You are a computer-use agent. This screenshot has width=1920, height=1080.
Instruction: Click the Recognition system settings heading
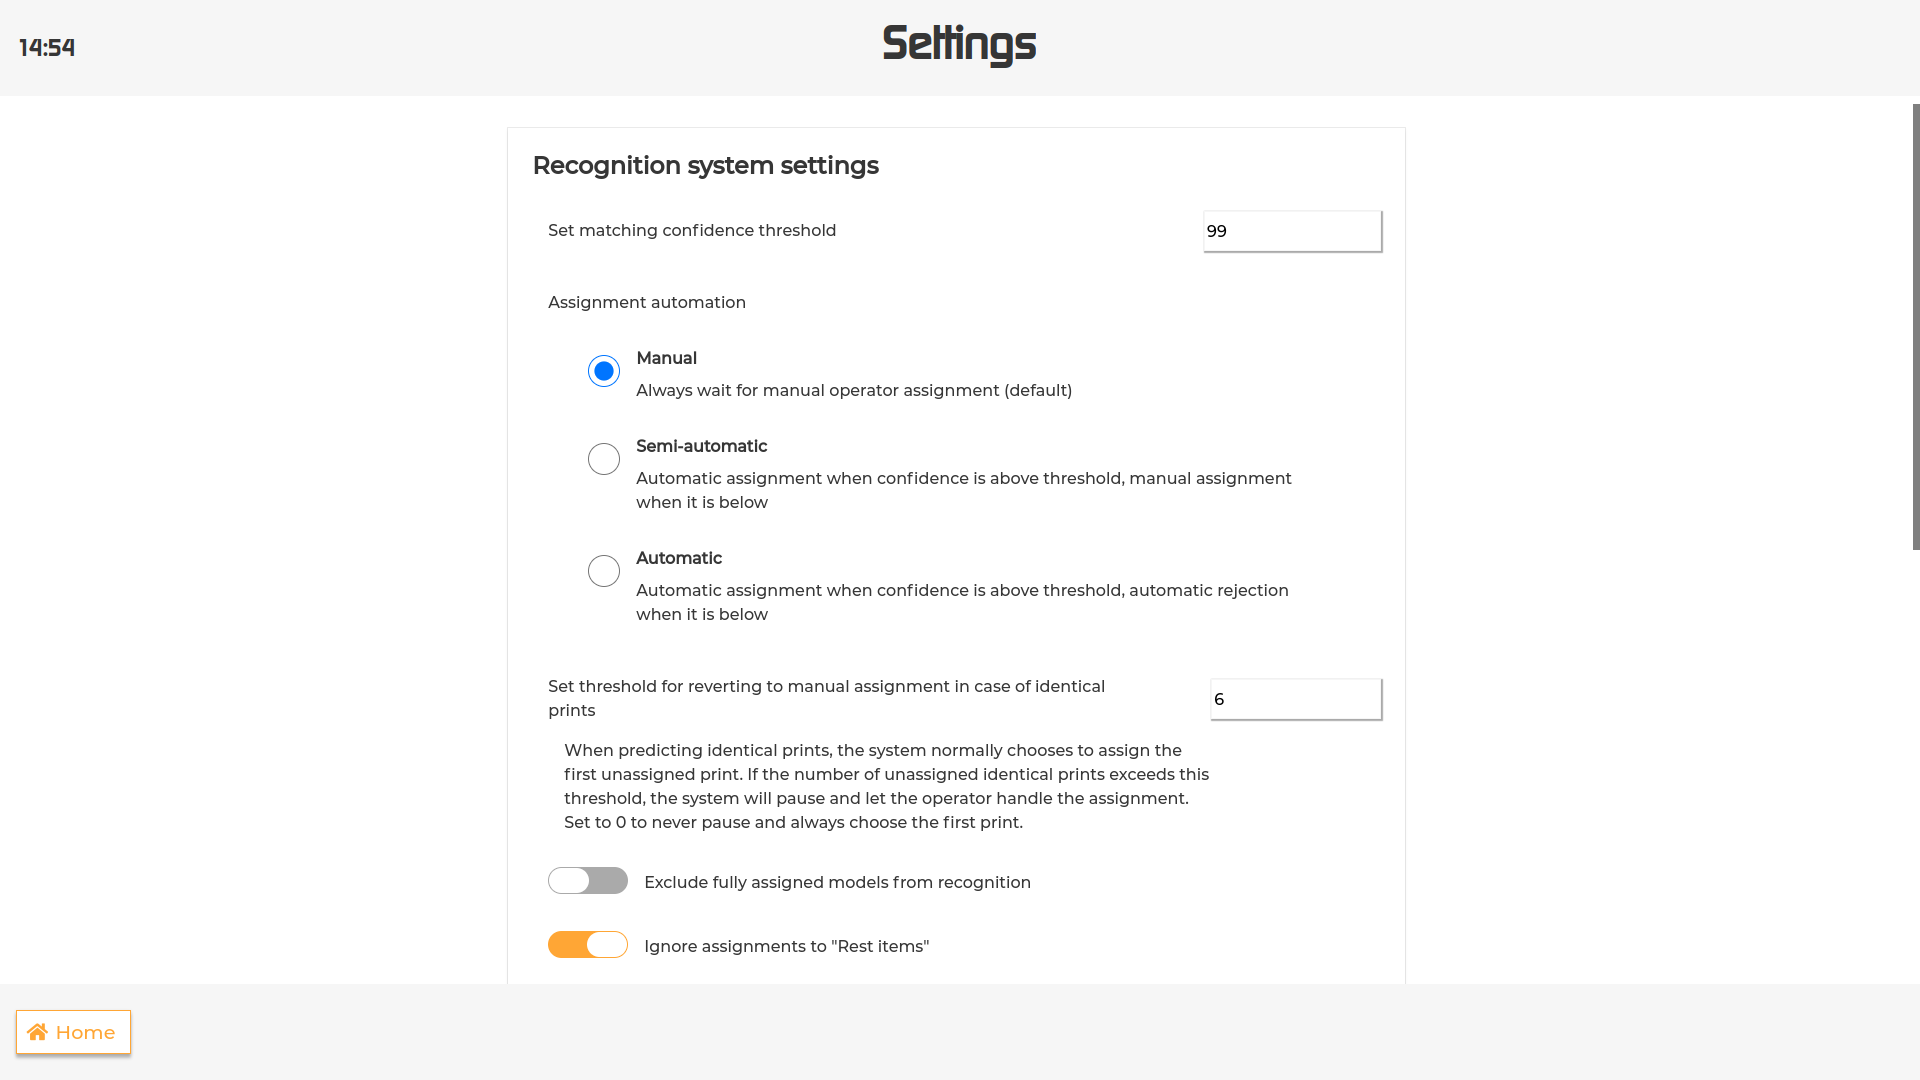pos(705,166)
